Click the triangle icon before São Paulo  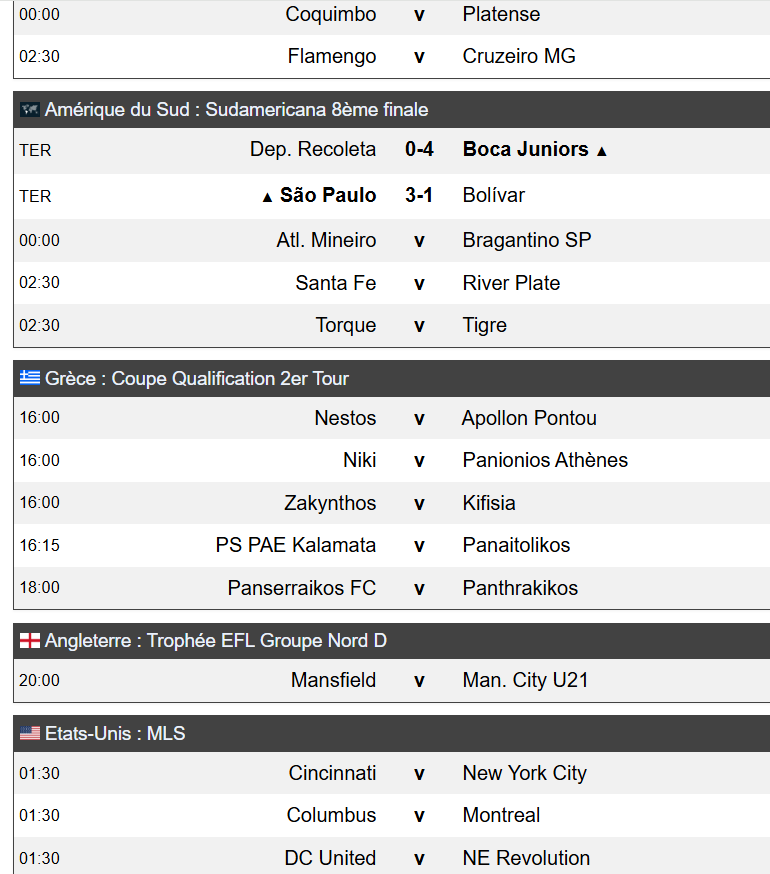(x=268, y=197)
